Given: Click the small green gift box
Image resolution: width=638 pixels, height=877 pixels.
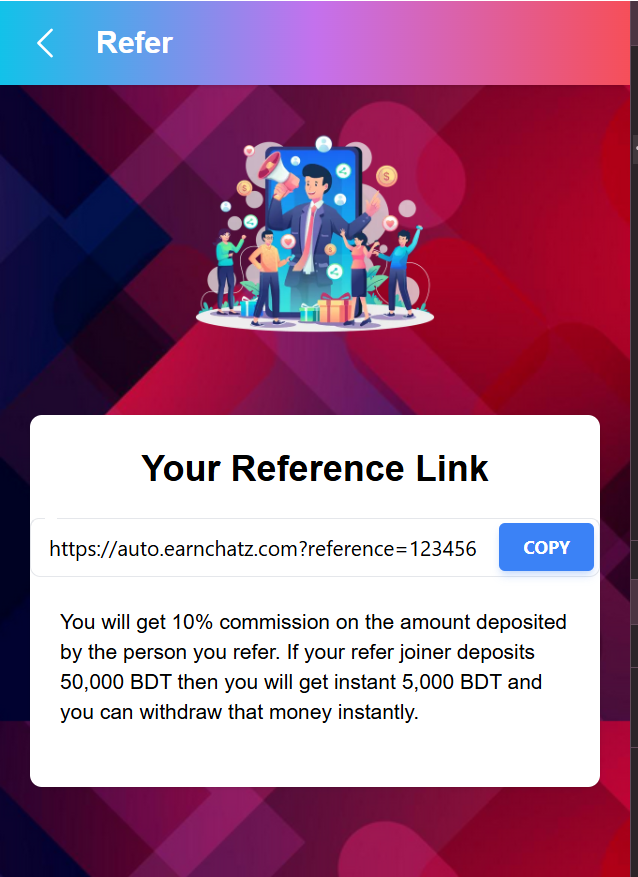Looking at the screenshot, I should (x=308, y=313).
